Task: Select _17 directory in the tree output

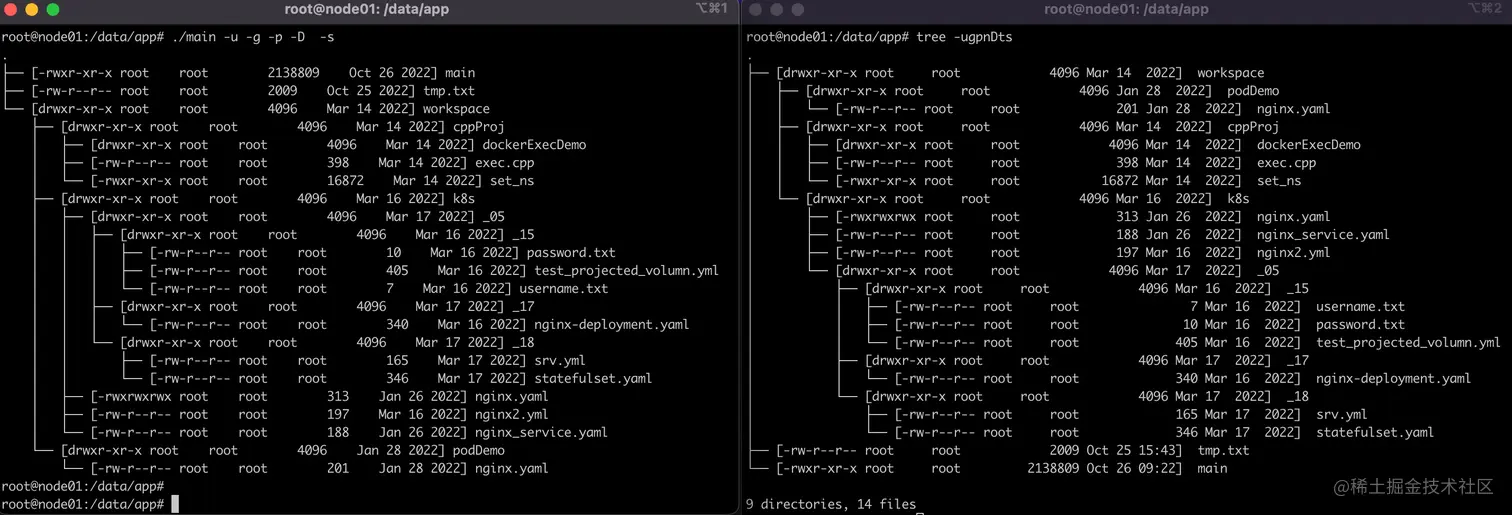Action: (x=1297, y=361)
